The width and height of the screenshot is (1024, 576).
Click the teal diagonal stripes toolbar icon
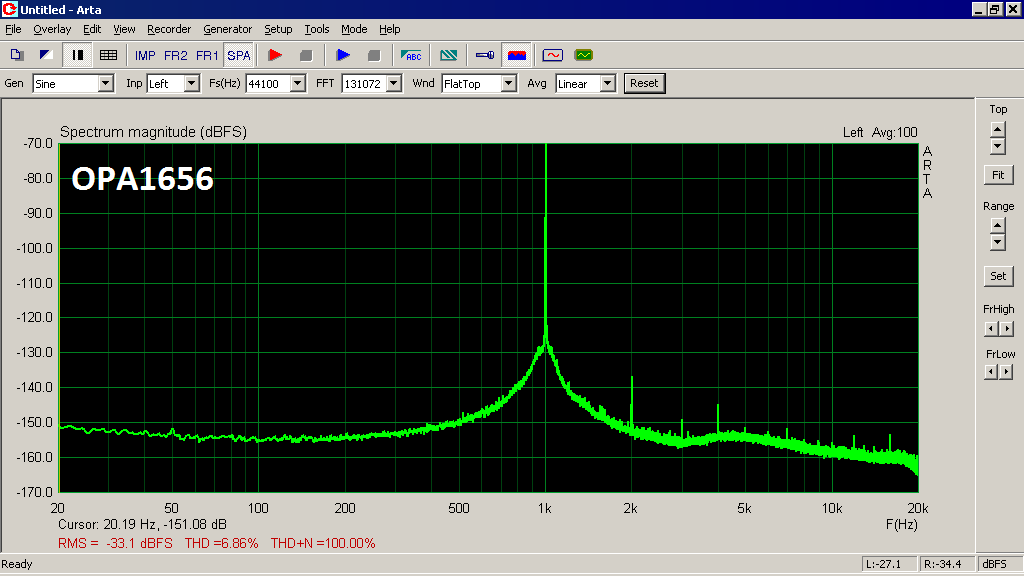pos(449,56)
